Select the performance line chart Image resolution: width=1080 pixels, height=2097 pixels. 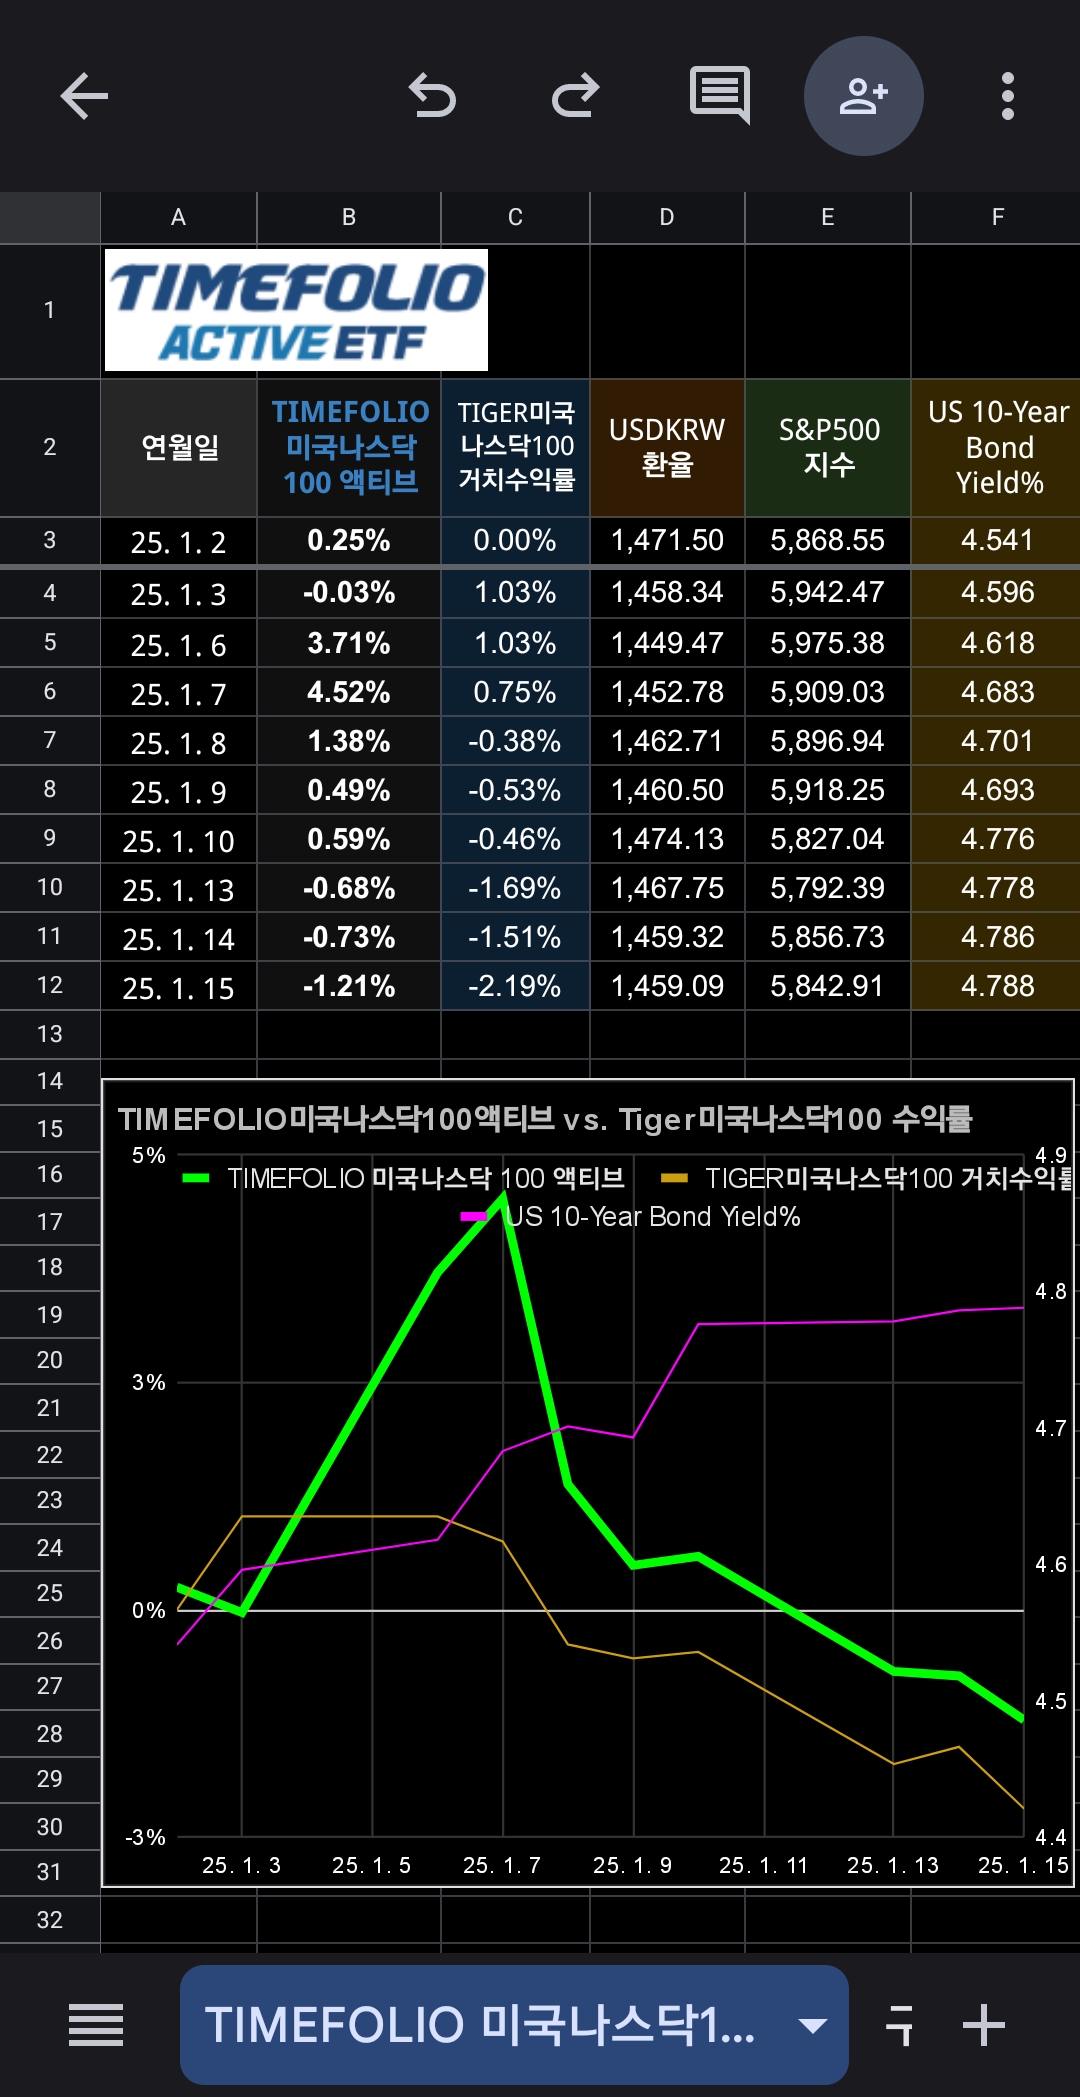(x=588, y=1483)
